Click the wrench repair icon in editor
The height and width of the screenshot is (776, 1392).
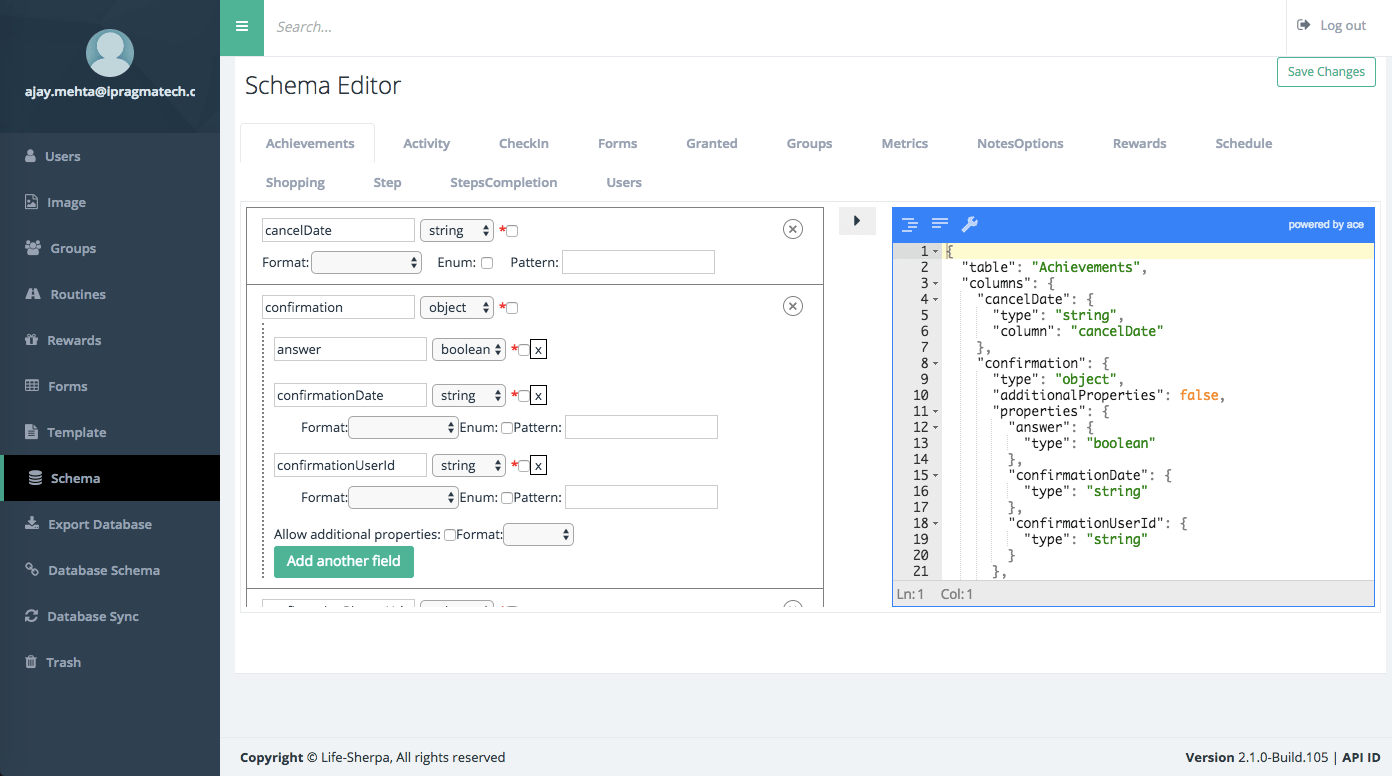click(970, 224)
